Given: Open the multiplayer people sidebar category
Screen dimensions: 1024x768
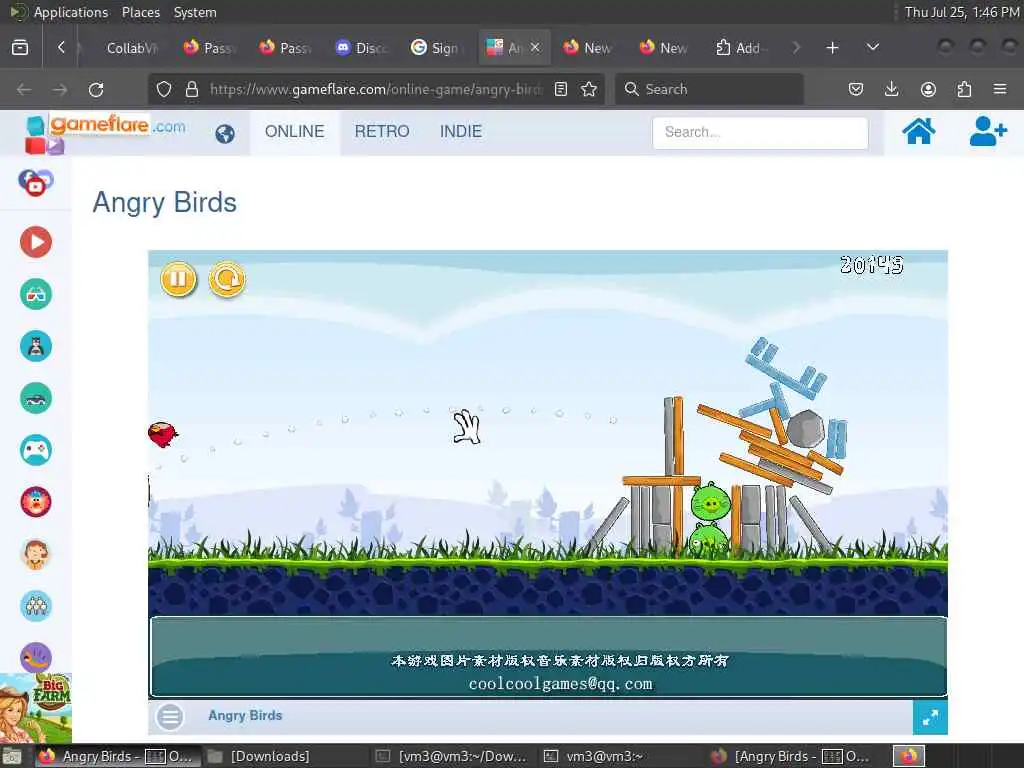Looking at the screenshot, I should [x=36, y=606].
